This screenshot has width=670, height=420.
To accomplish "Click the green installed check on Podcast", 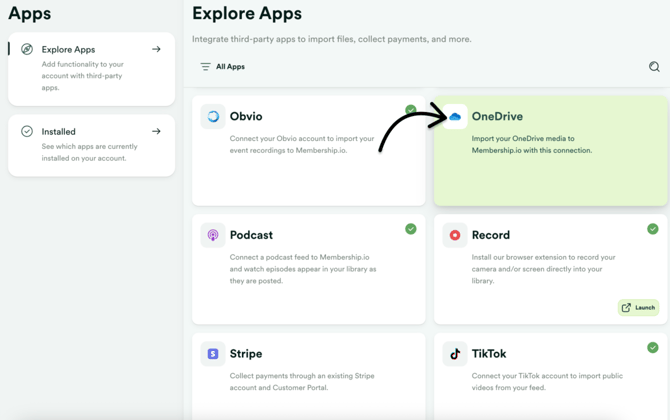I will [x=411, y=229].
